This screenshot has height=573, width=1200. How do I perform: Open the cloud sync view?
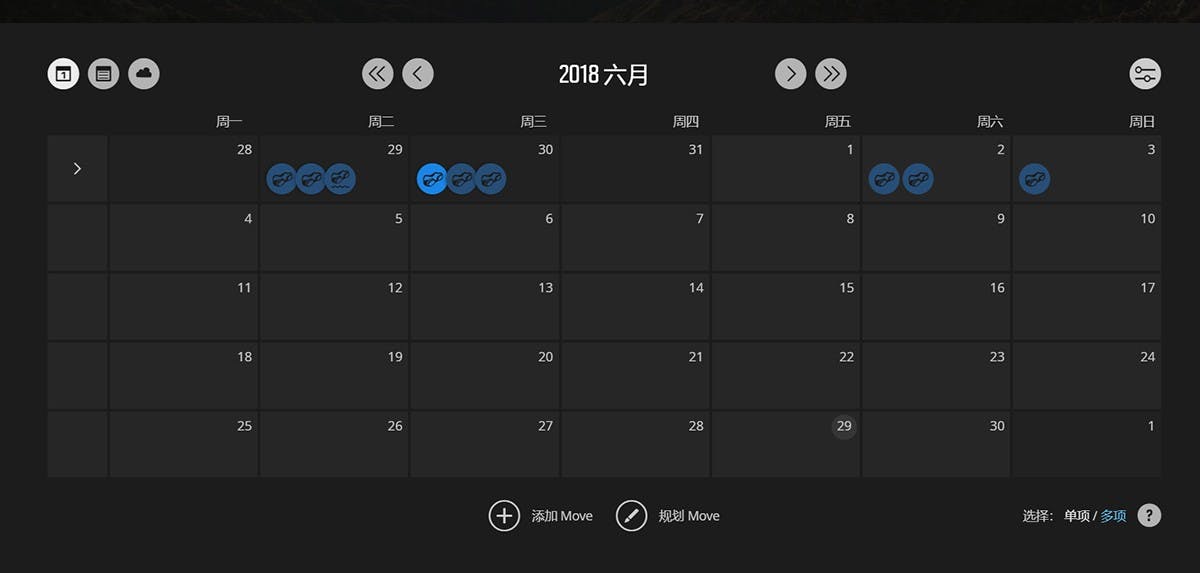144,74
